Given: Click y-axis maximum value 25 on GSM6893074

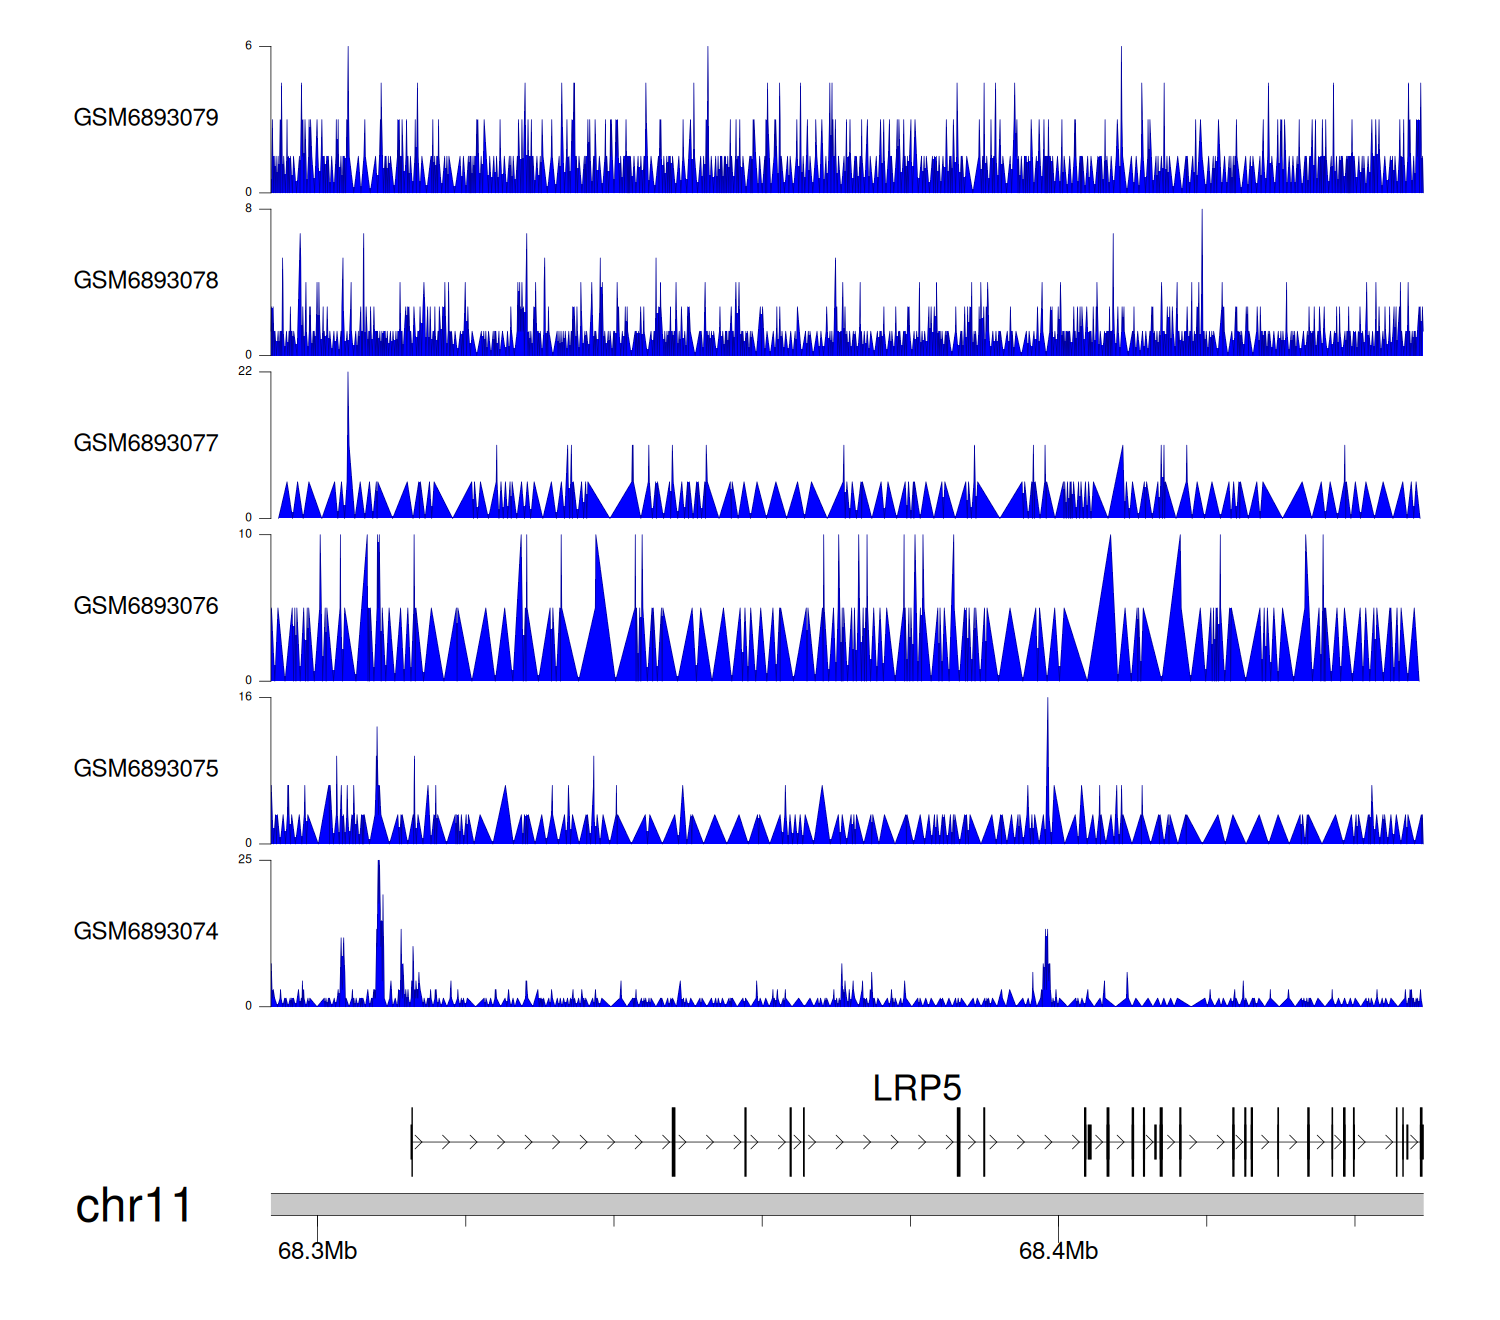Looking at the screenshot, I should tap(245, 860).
